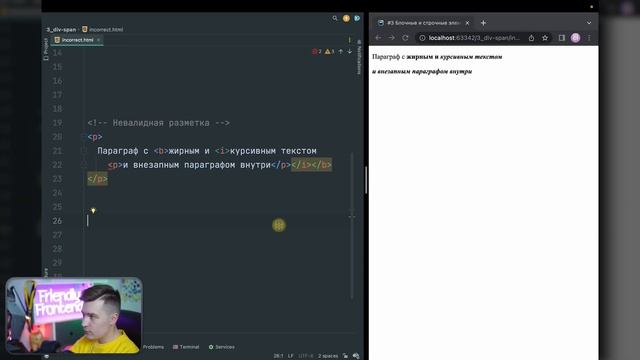Bookmark this page with the star
This screenshot has height=360, width=640.
pos(545,38)
